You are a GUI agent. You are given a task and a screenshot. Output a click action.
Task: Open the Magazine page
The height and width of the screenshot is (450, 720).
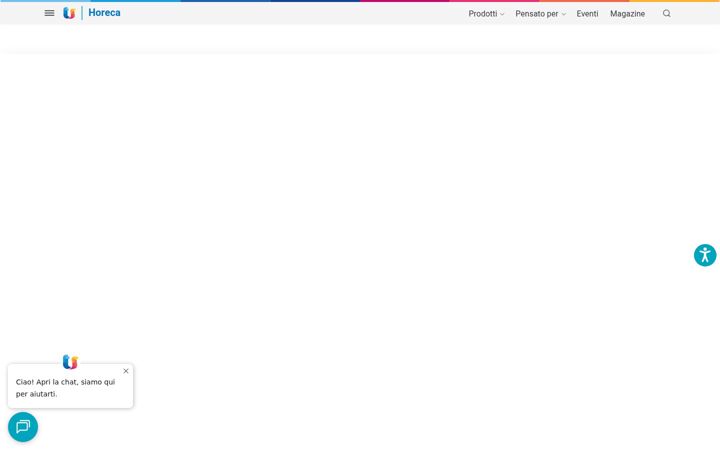627,14
